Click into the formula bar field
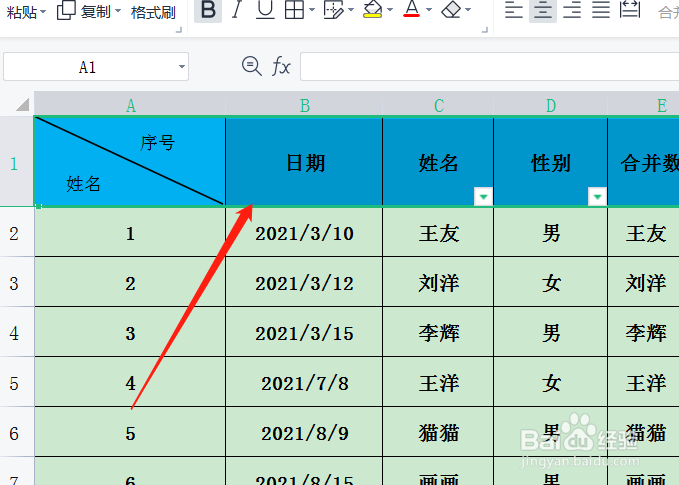679x485 pixels. pyautogui.click(x=489, y=67)
